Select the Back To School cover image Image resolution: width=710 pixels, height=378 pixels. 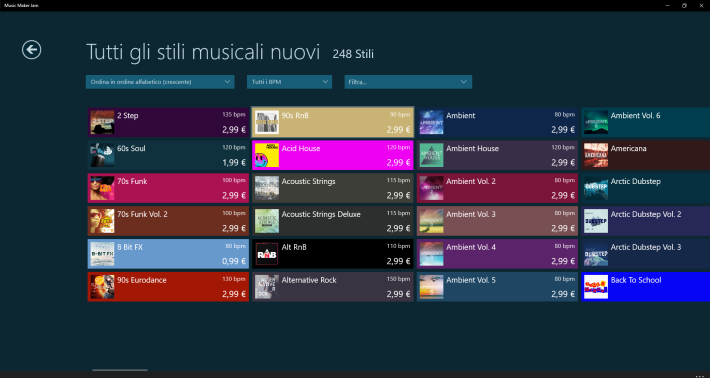(596, 287)
